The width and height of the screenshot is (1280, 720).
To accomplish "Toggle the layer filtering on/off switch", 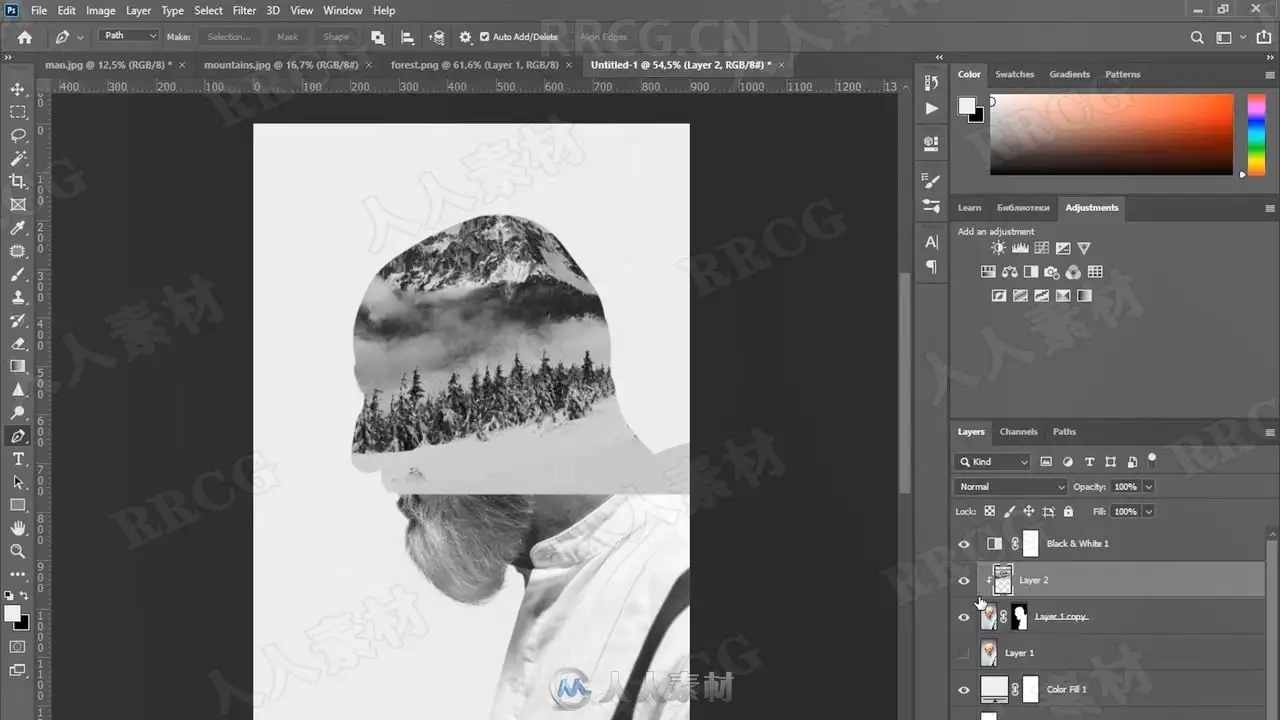I will [1152, 460].
